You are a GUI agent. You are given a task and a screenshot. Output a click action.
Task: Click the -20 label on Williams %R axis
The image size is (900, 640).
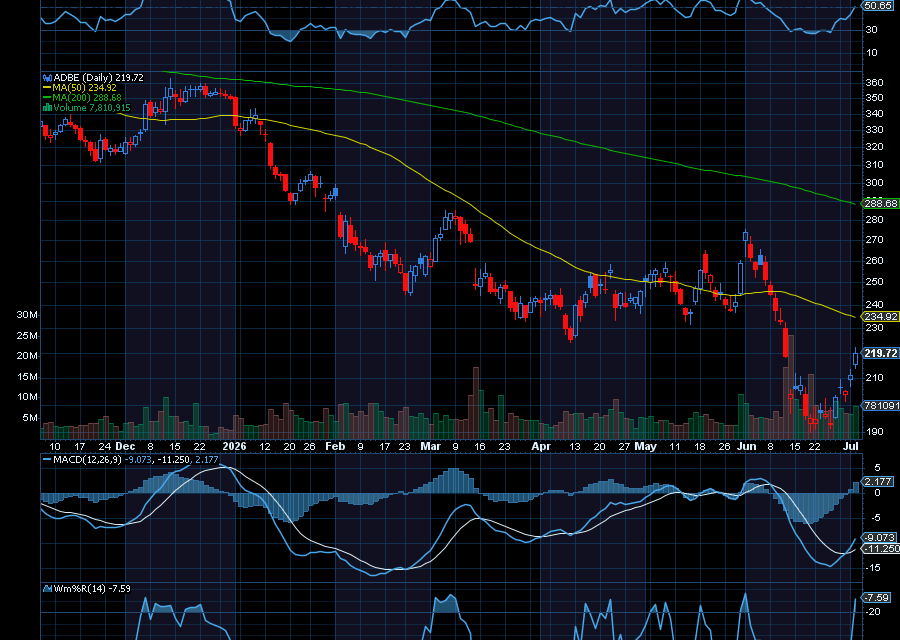[873, 612]
